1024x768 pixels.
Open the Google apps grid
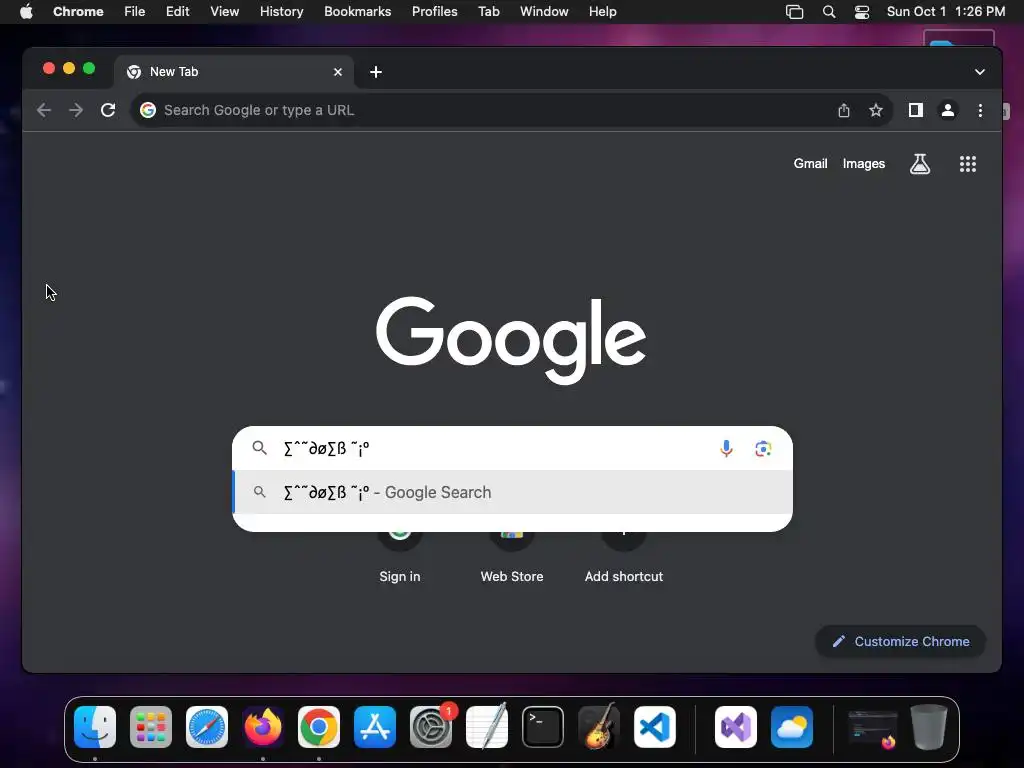coord(968,164)
